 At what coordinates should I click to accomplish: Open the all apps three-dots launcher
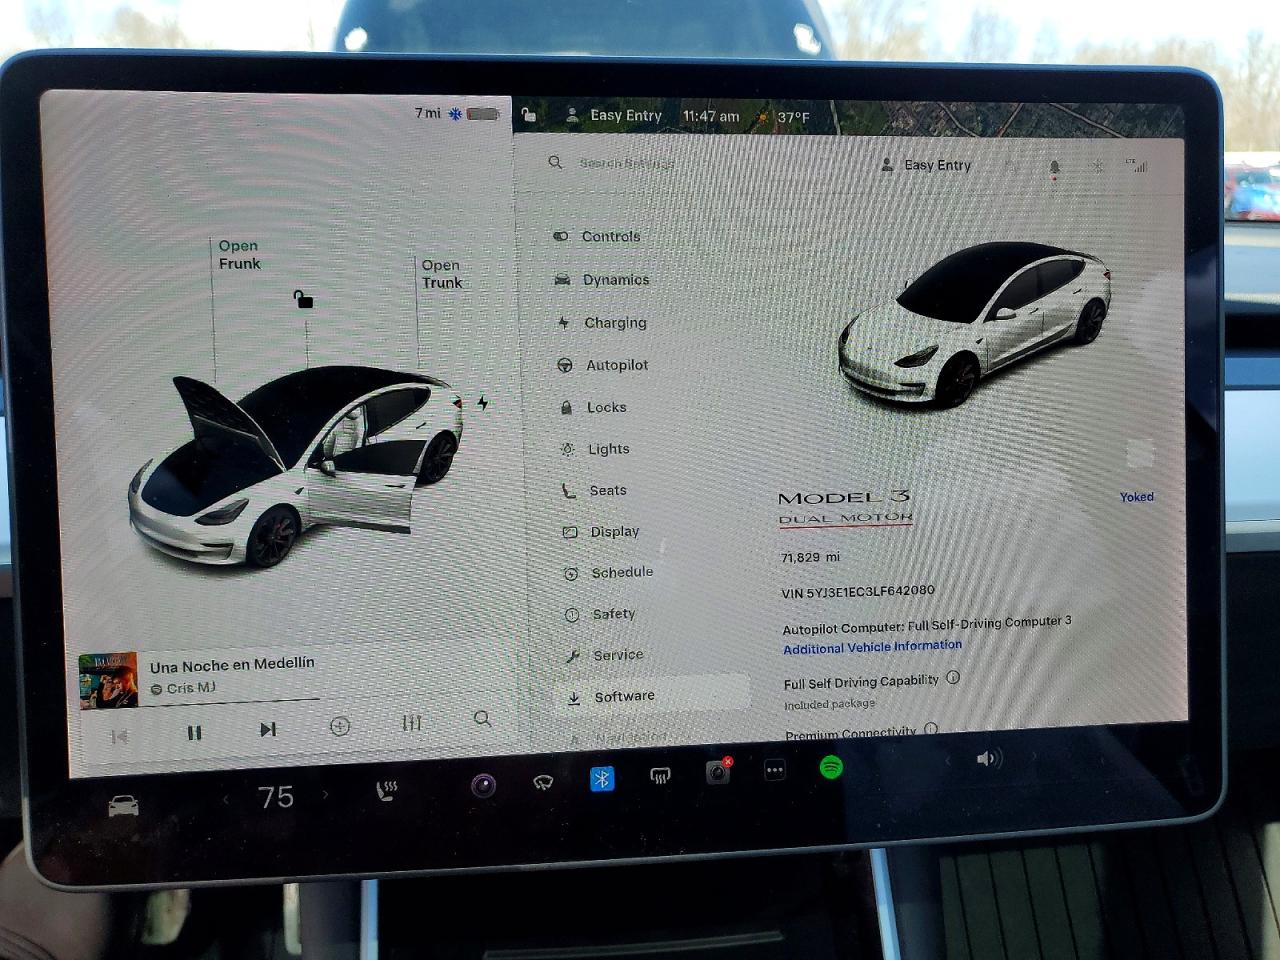[775, 770]
